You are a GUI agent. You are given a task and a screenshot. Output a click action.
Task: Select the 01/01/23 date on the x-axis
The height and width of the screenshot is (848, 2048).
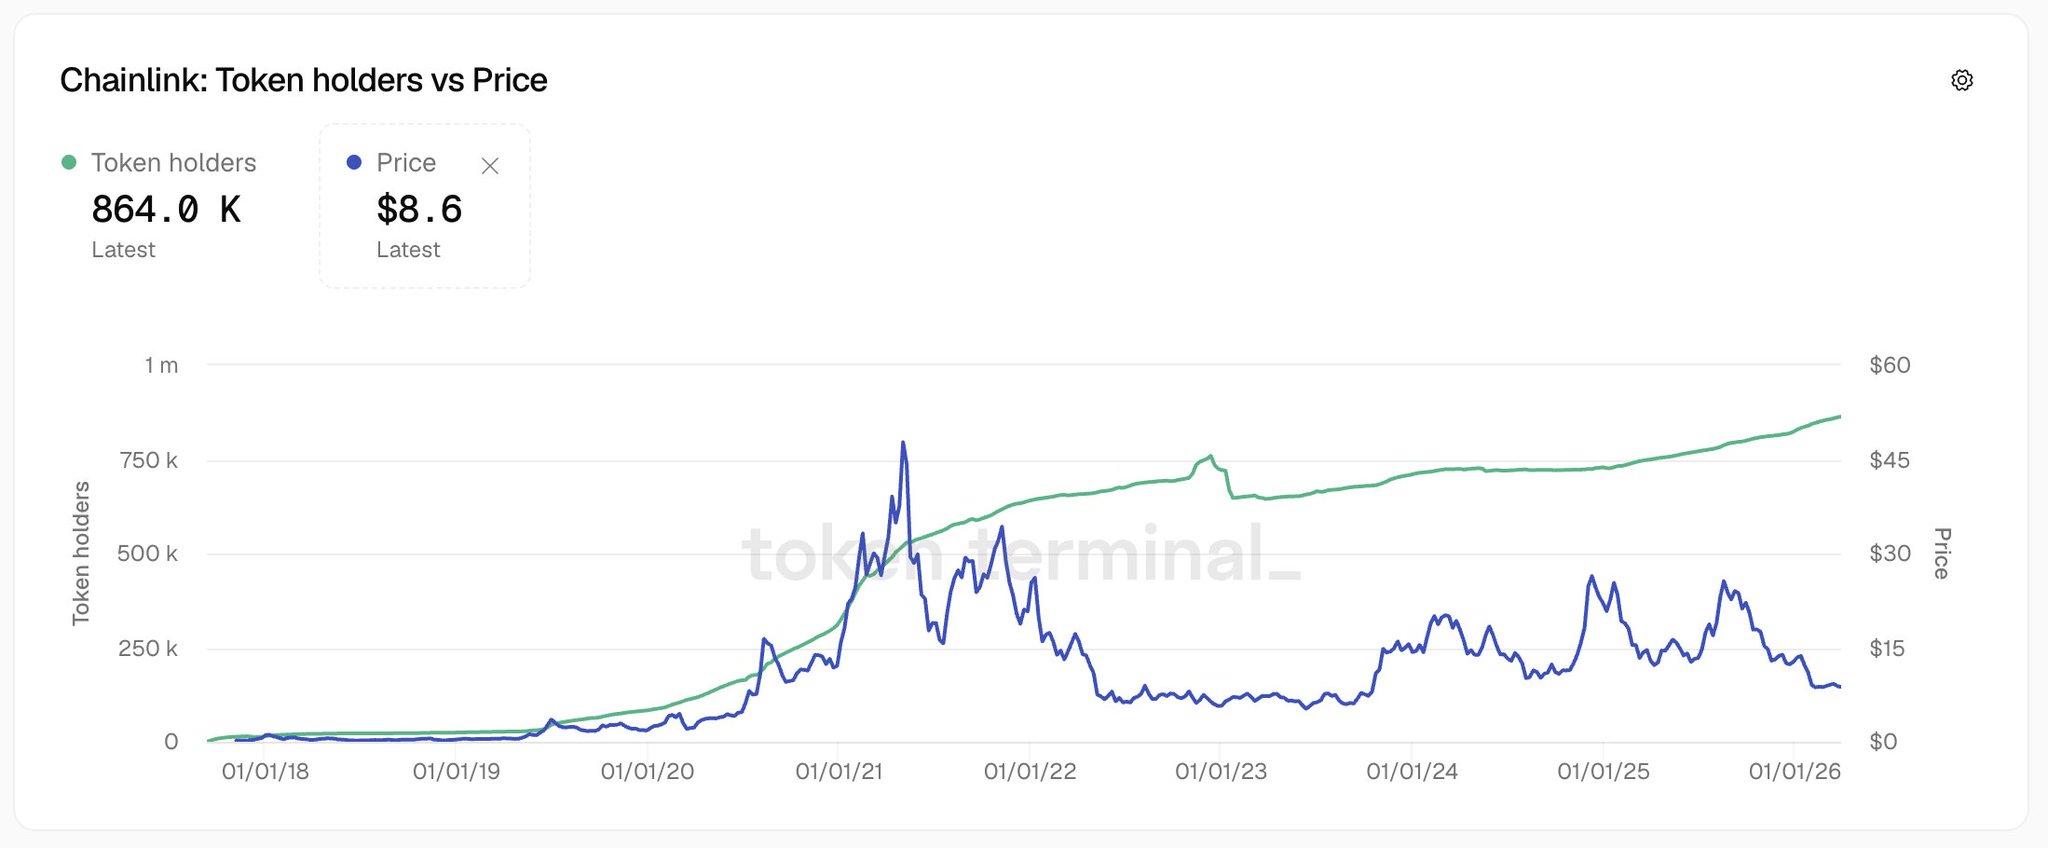click(x=1221, y=772)
